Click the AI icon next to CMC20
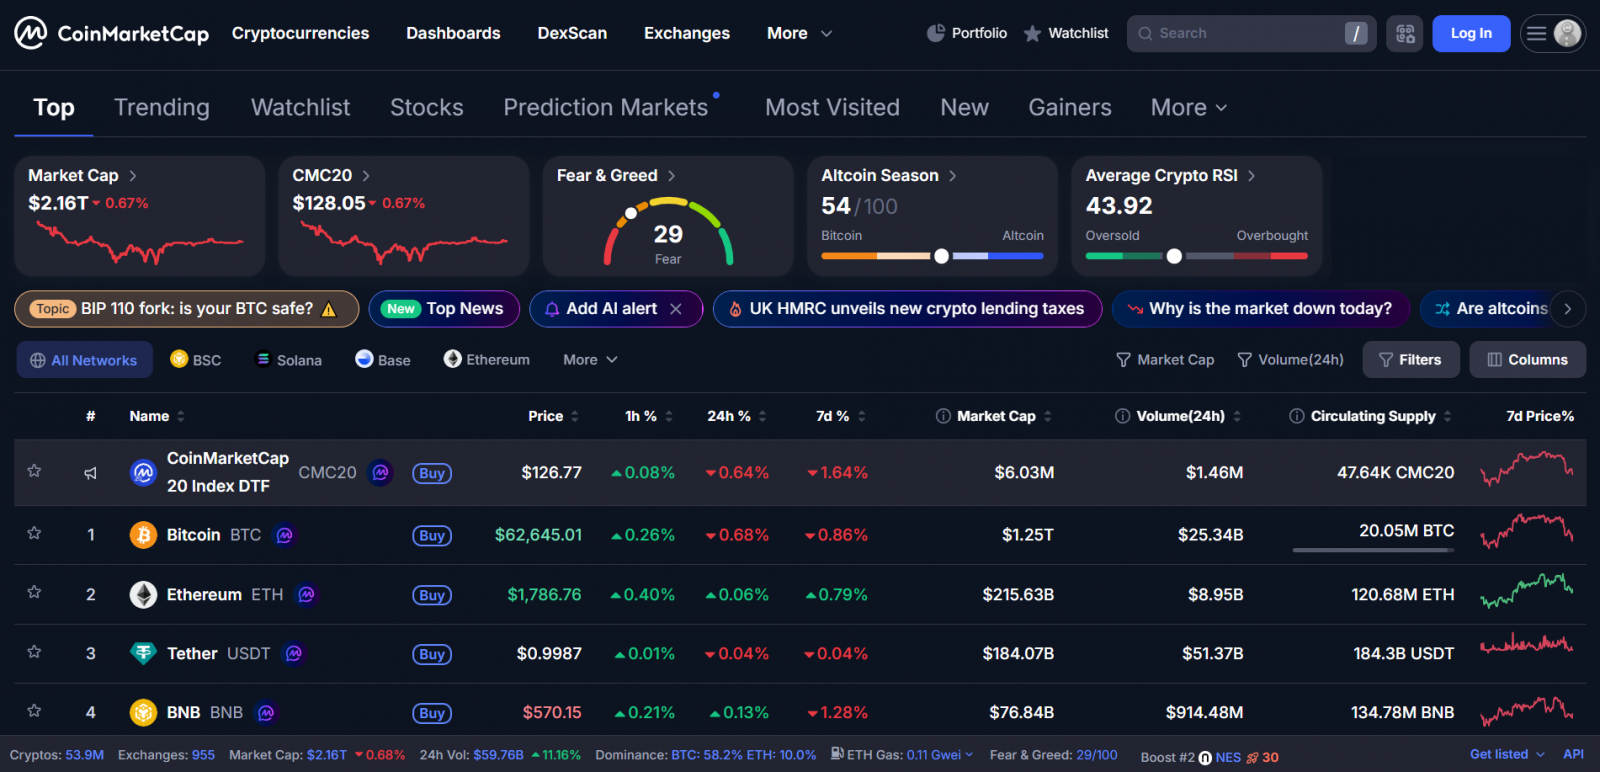The image size is (1600, 772). click(380, 472)
